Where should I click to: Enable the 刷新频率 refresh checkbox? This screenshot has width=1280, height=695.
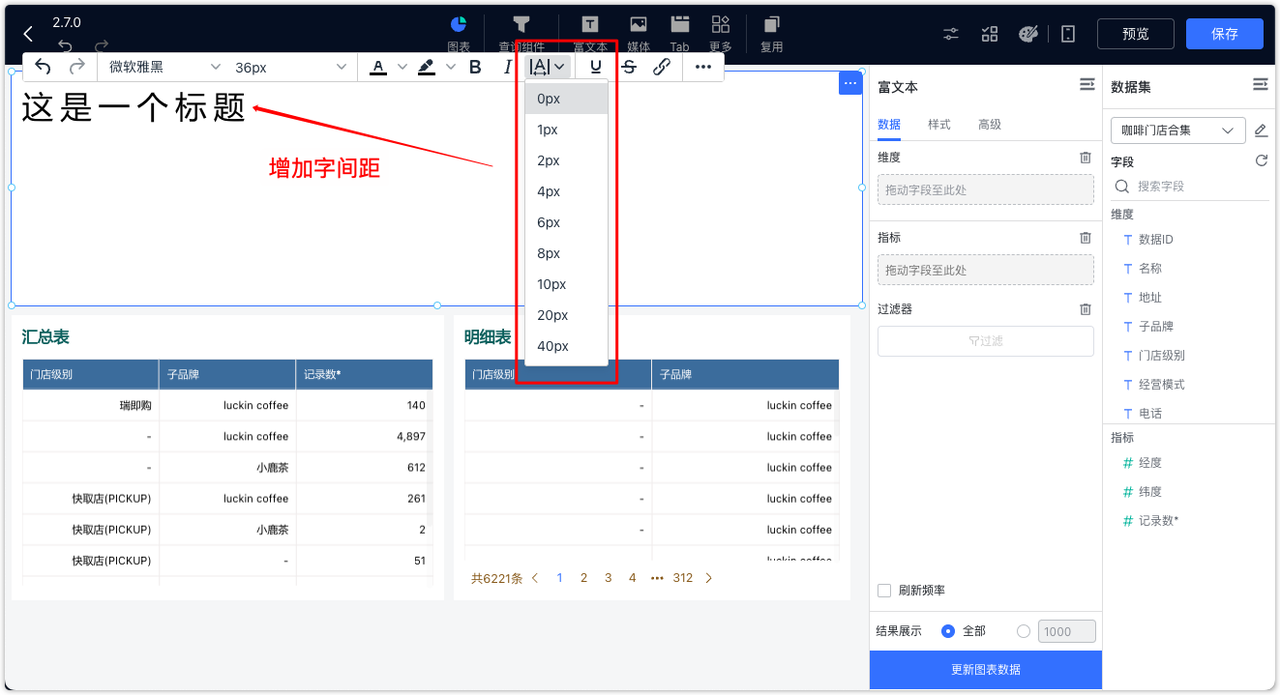pyautogui.click(x=884, y=590)
